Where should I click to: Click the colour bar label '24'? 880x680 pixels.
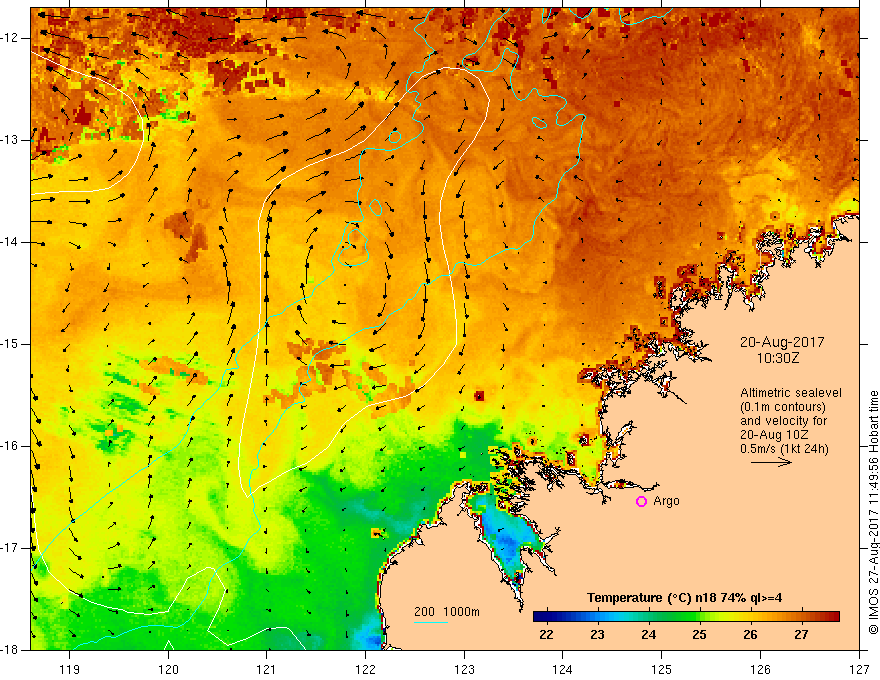[x=648, y=635]
